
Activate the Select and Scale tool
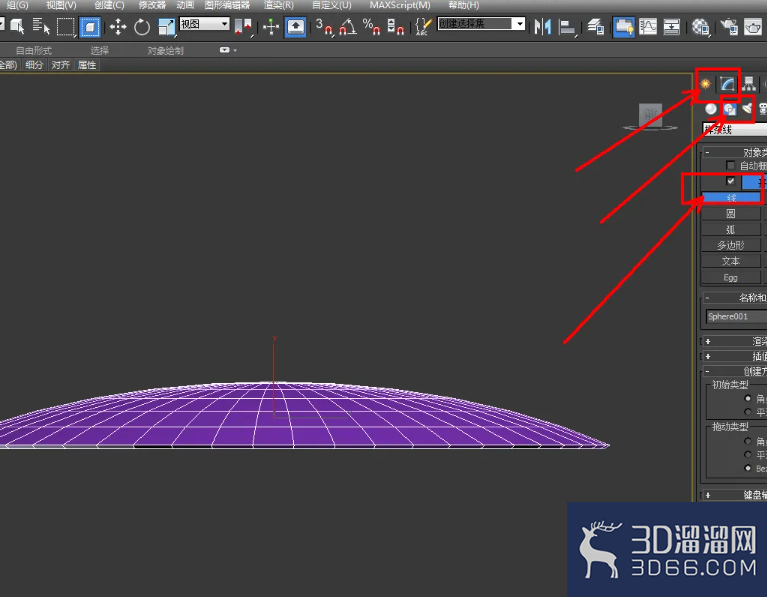pos(166,26)
